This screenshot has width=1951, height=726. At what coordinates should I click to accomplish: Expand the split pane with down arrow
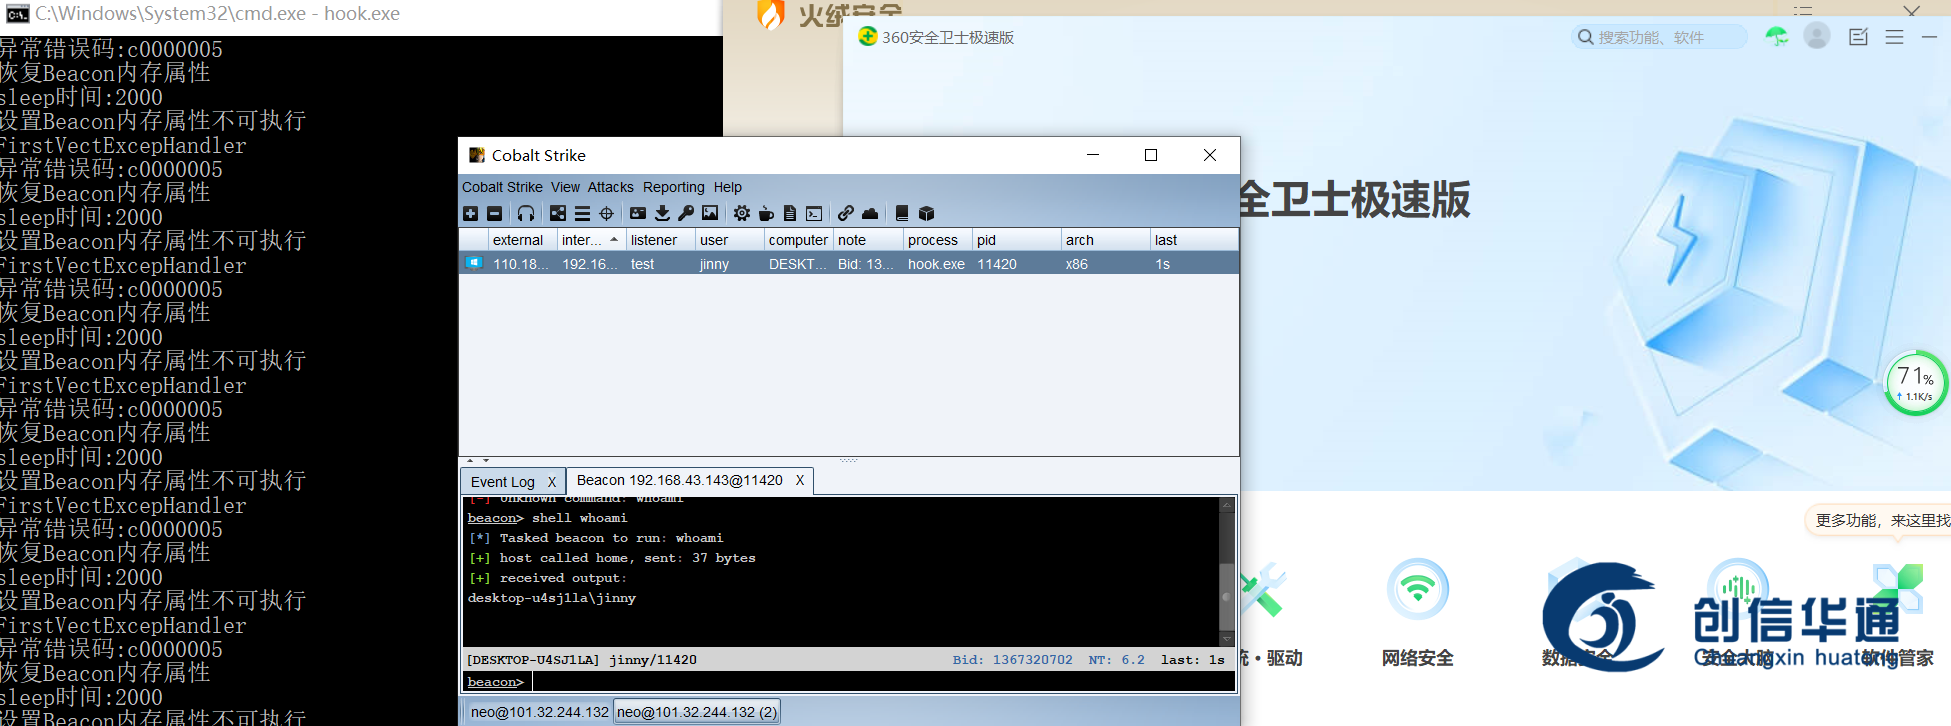pos(486,461)
